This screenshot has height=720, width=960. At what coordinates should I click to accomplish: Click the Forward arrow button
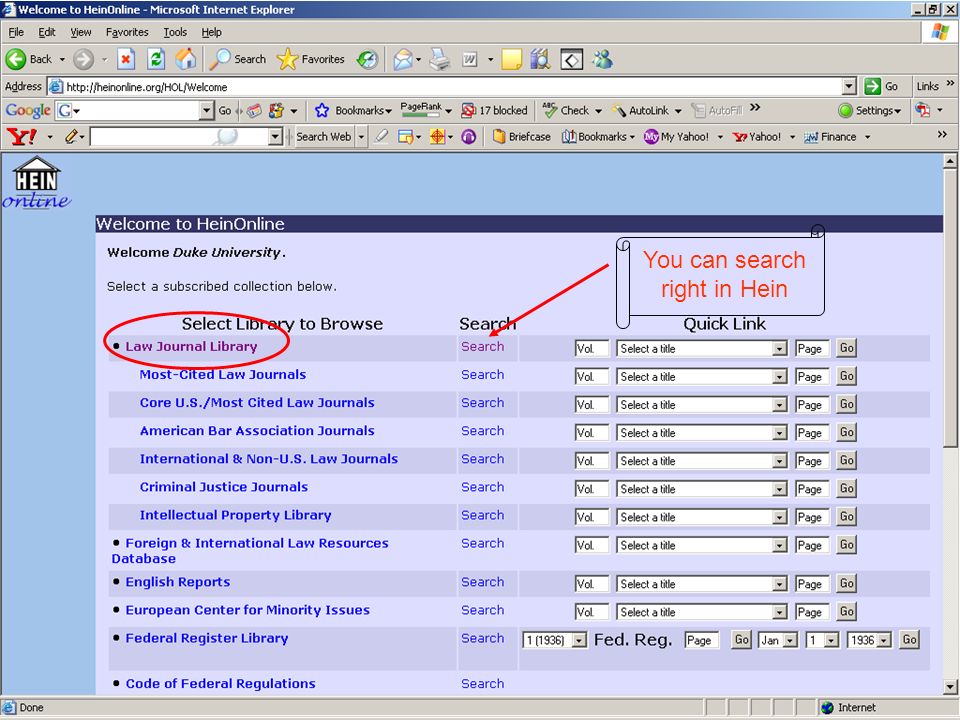83,59
